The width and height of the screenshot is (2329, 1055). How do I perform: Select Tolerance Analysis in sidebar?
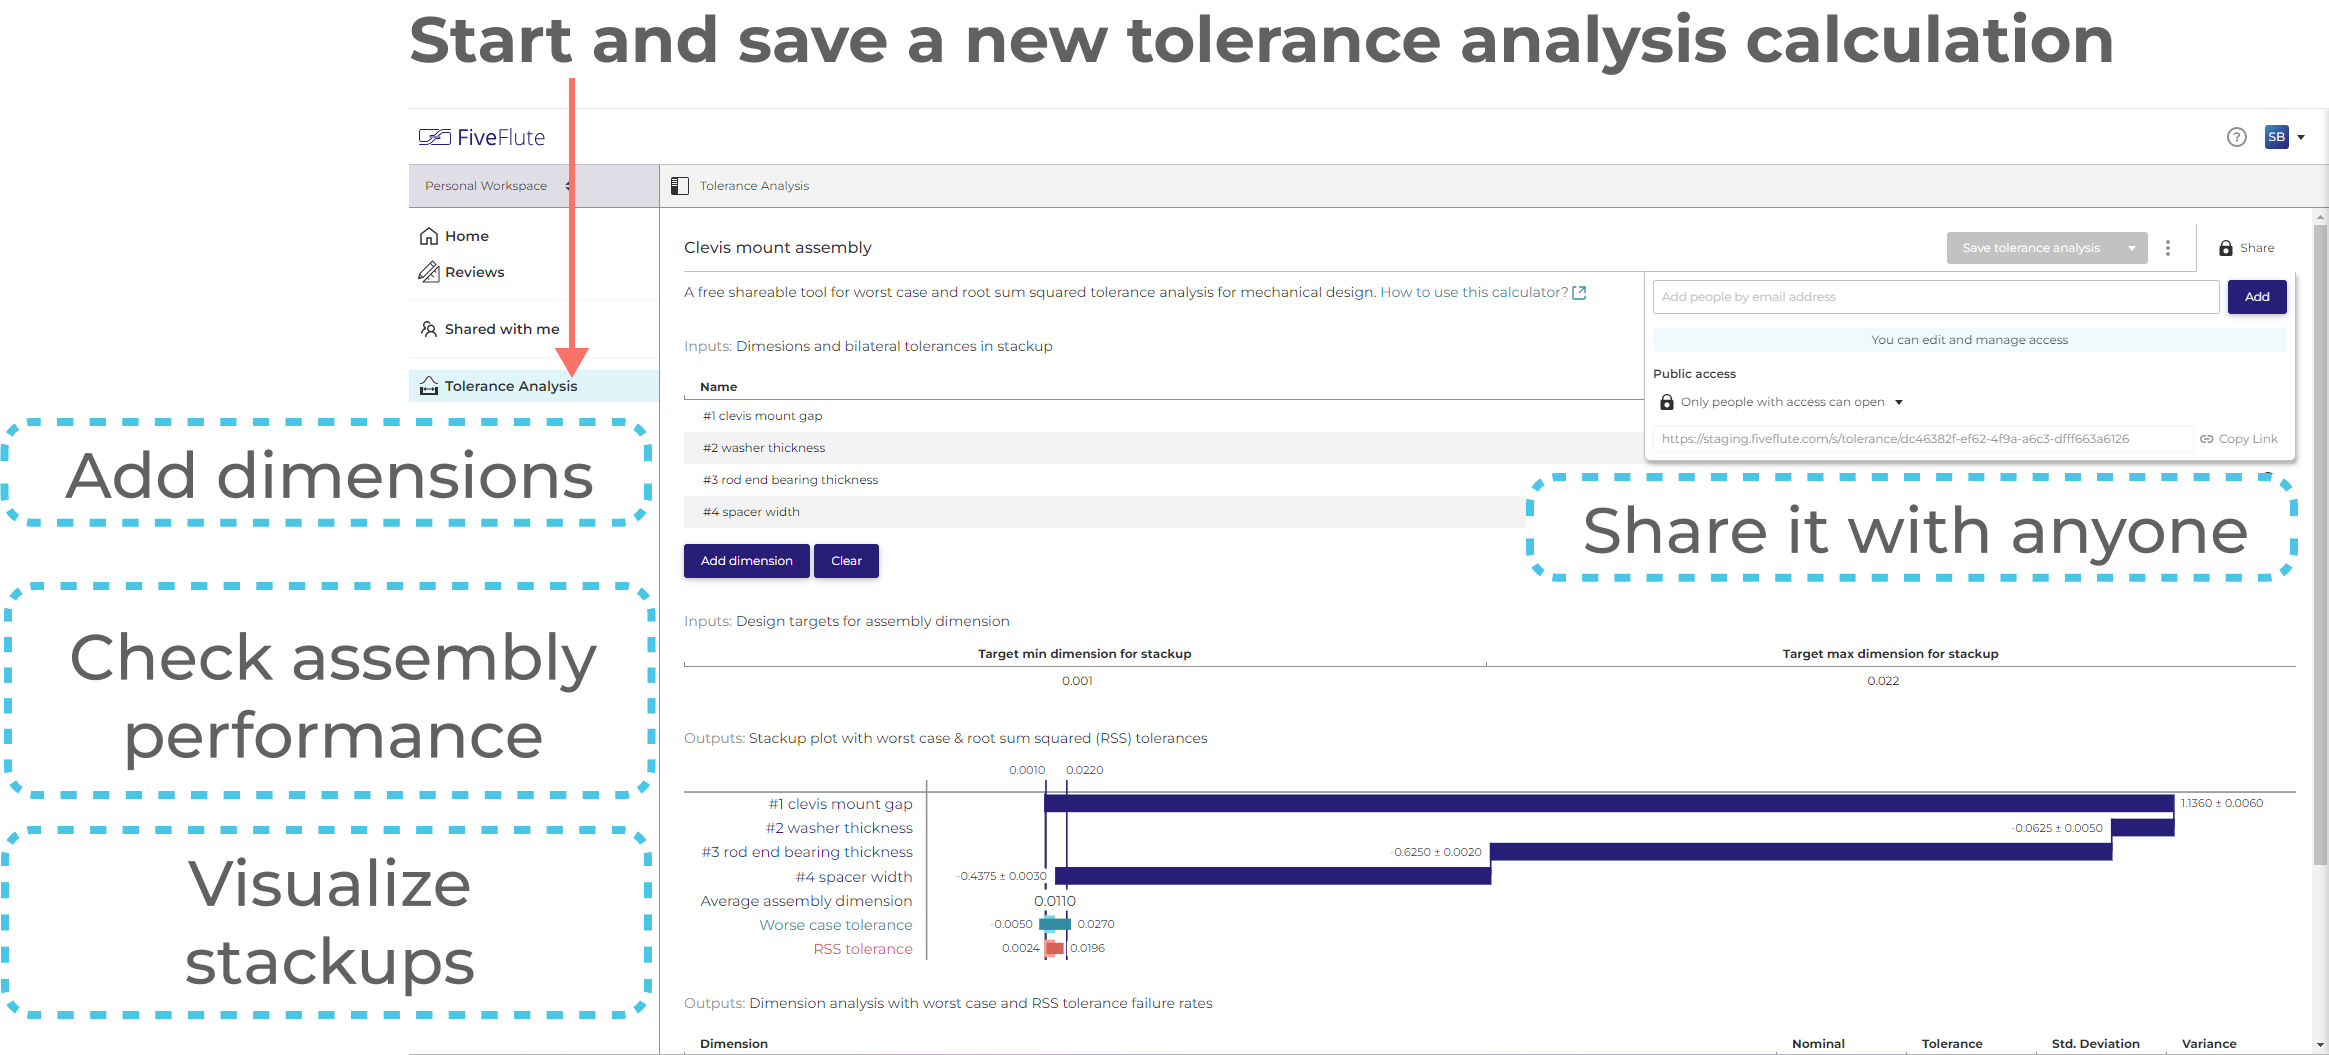534,386
